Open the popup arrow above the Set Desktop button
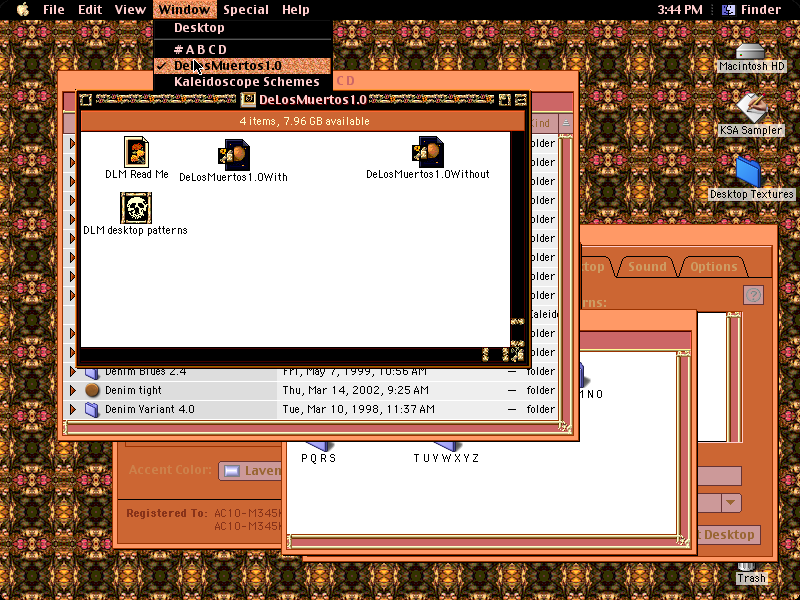 731,503
